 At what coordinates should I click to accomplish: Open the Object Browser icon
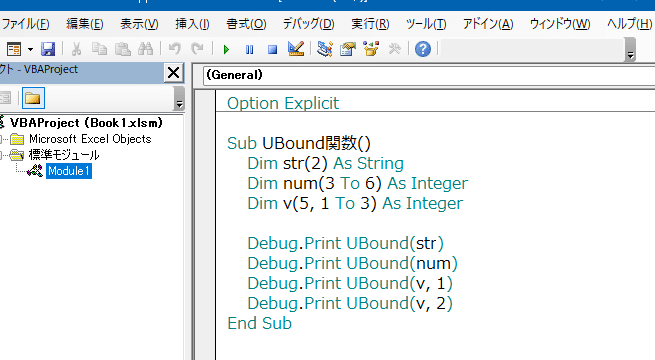click(371, 49)
